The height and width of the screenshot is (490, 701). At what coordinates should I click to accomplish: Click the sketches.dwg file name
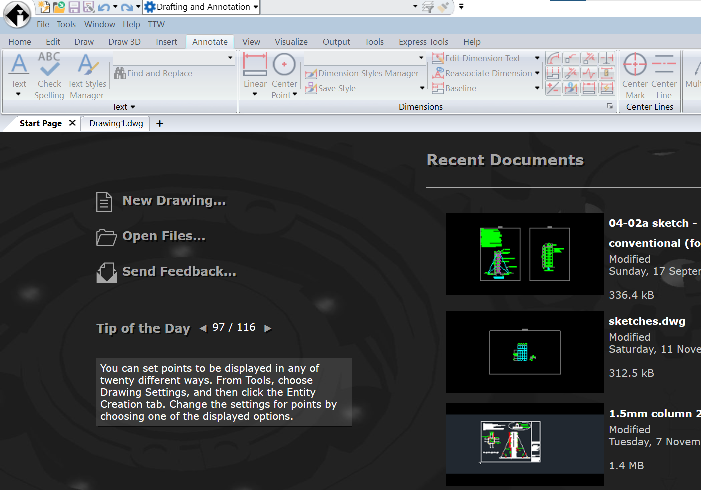(x=647, y=321)
